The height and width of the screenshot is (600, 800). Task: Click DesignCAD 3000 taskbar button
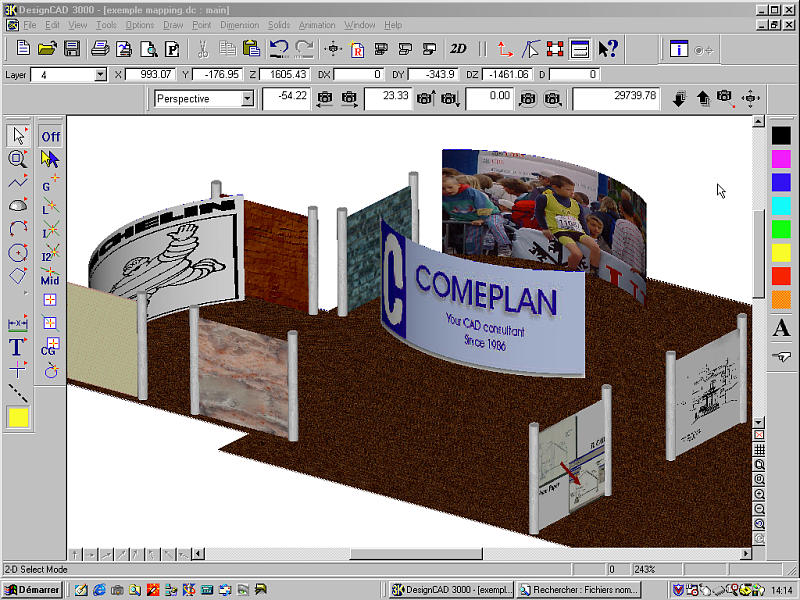click(x=451, y=590)
